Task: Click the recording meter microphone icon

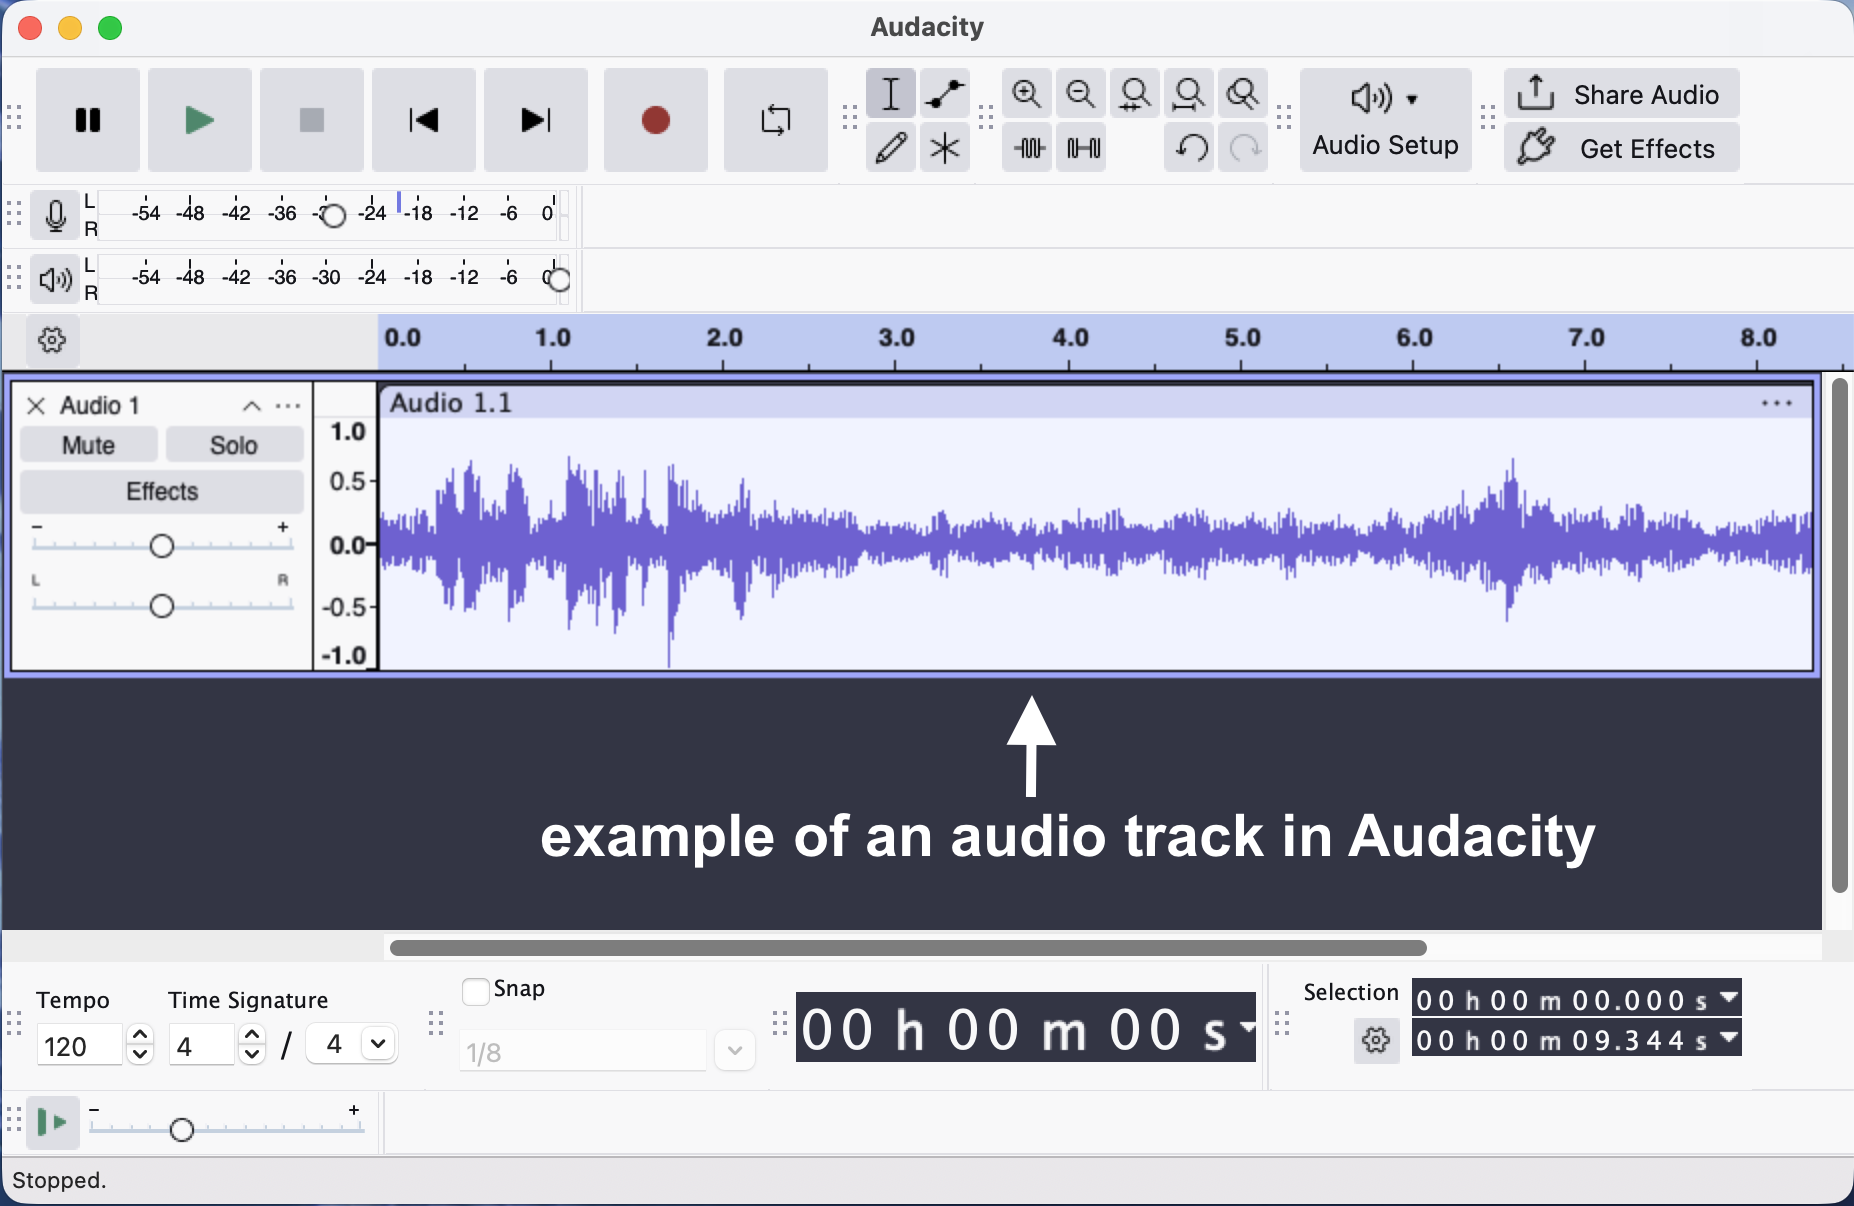Action: click(55, 215)
